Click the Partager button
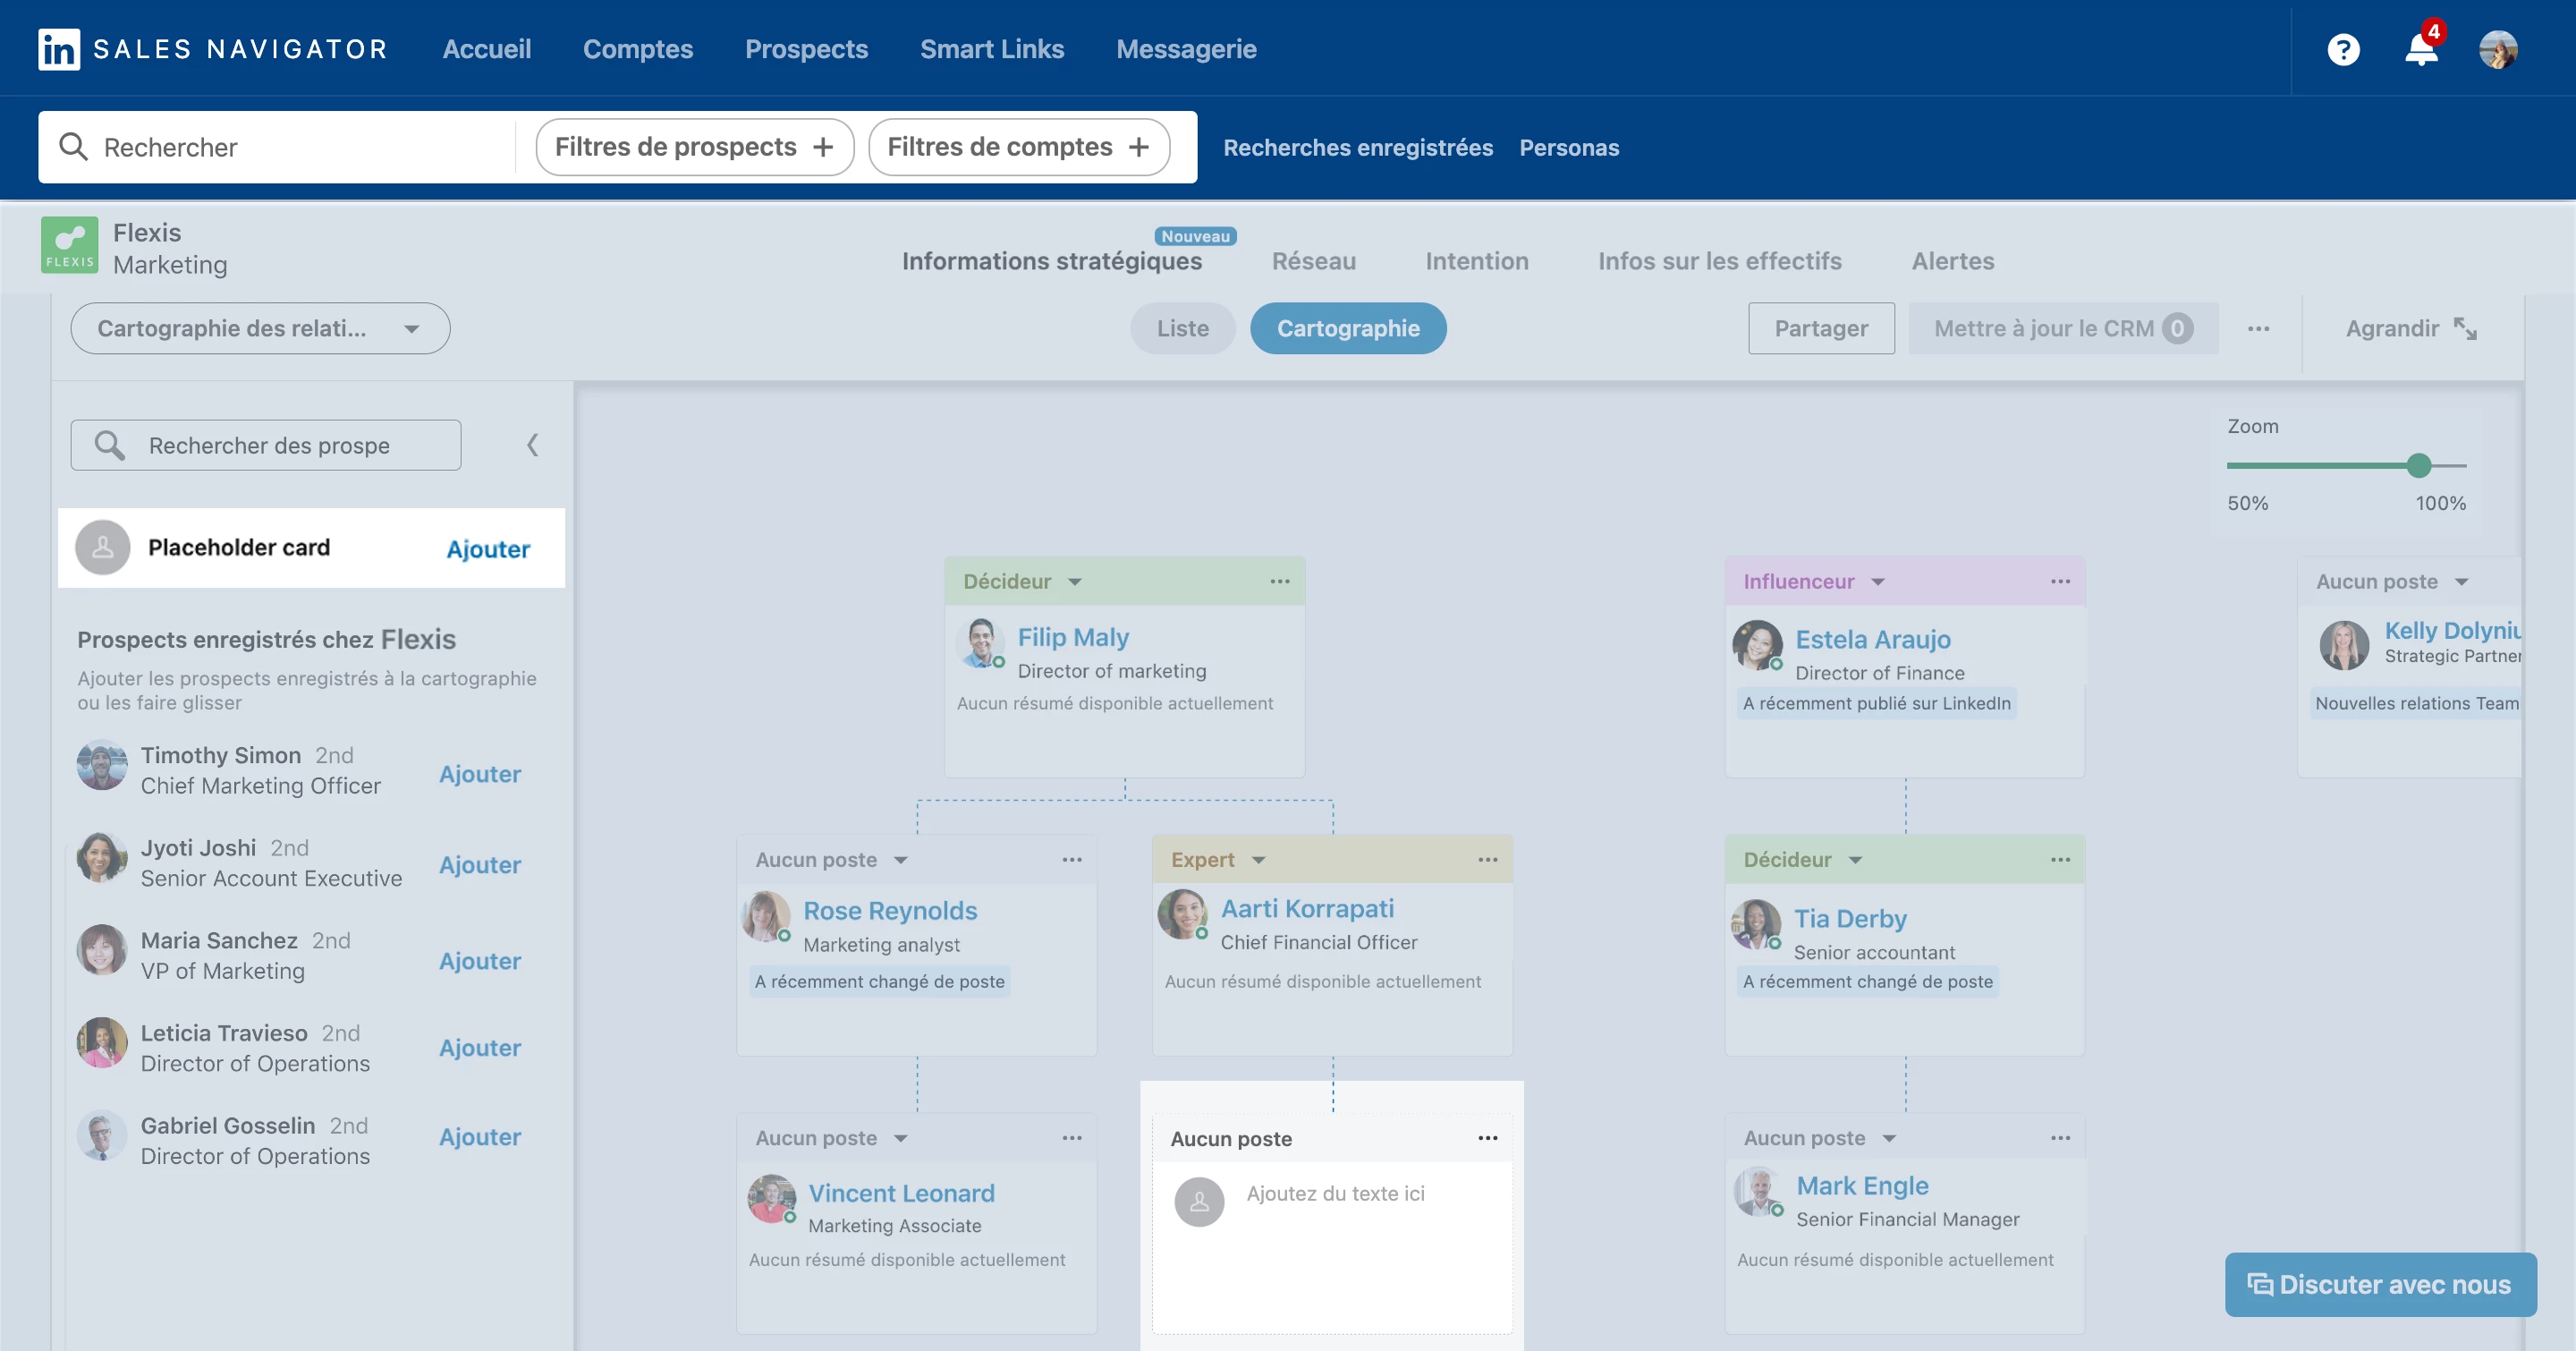 click(1820, 328)
